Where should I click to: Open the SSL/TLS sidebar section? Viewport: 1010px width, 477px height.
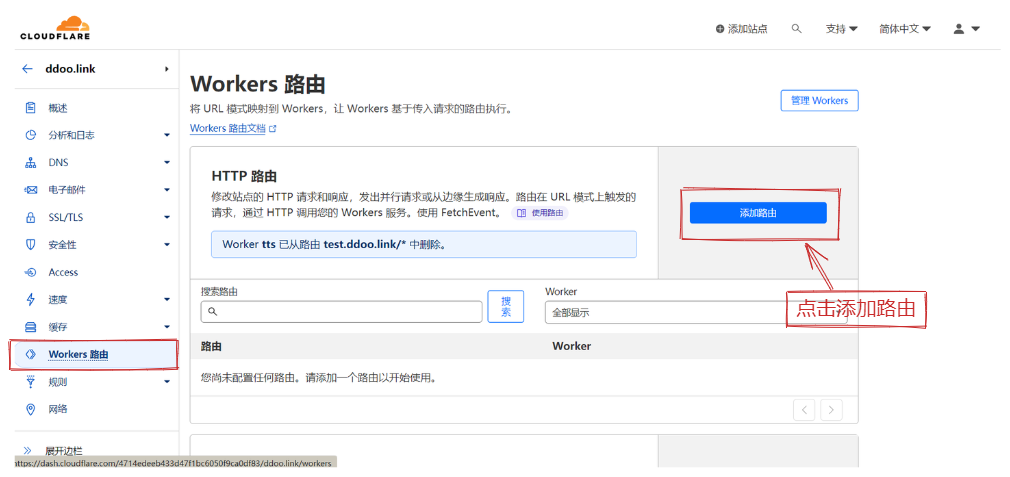click(x=66, y=218)
